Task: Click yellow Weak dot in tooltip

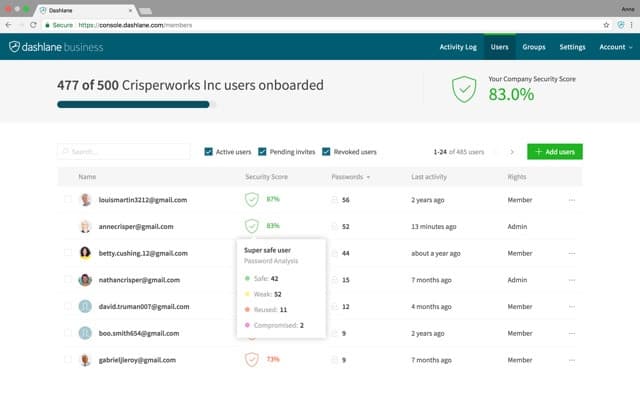Action: [247, 294]
